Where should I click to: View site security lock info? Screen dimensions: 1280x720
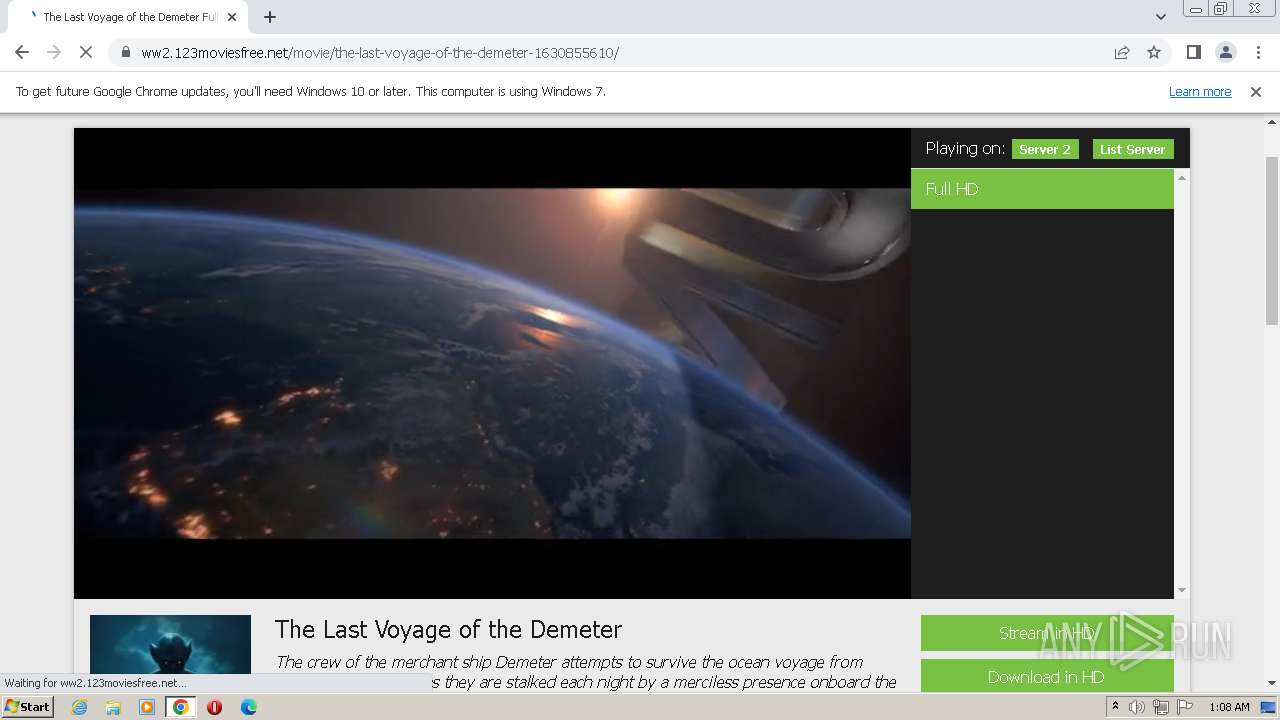pos(125,52)
